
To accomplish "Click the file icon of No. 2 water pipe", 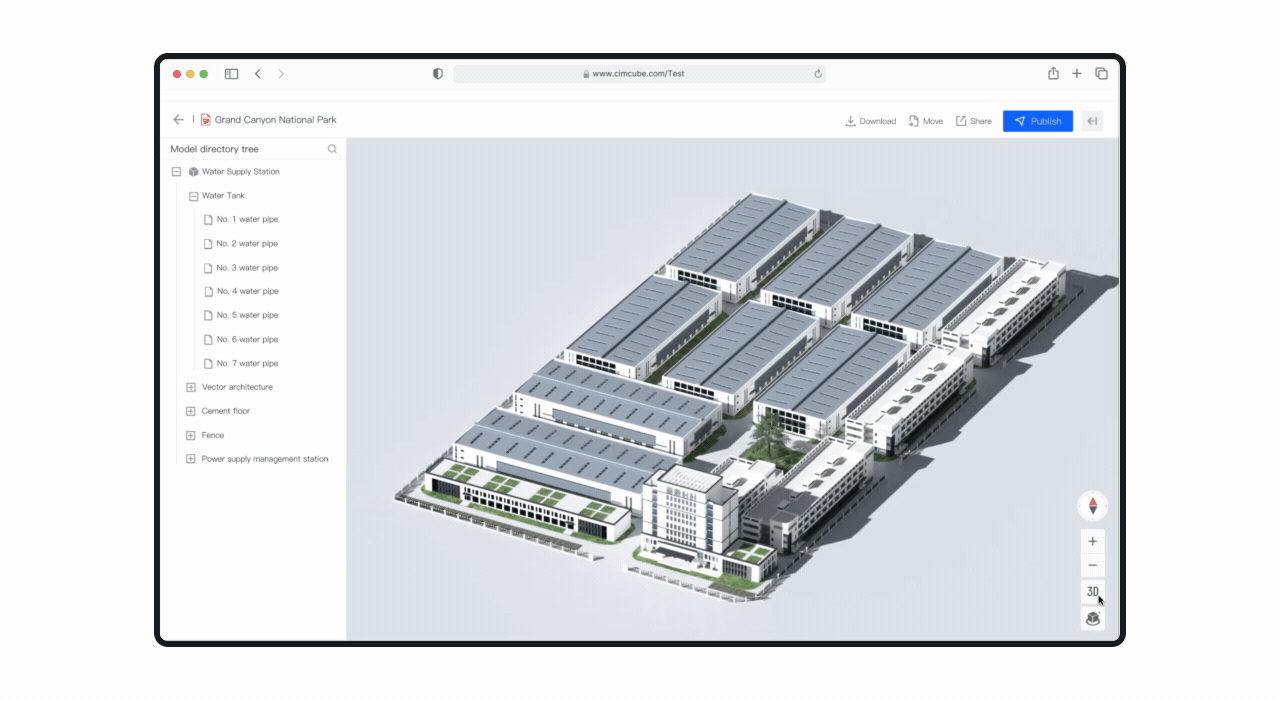I will coord(208,244).
